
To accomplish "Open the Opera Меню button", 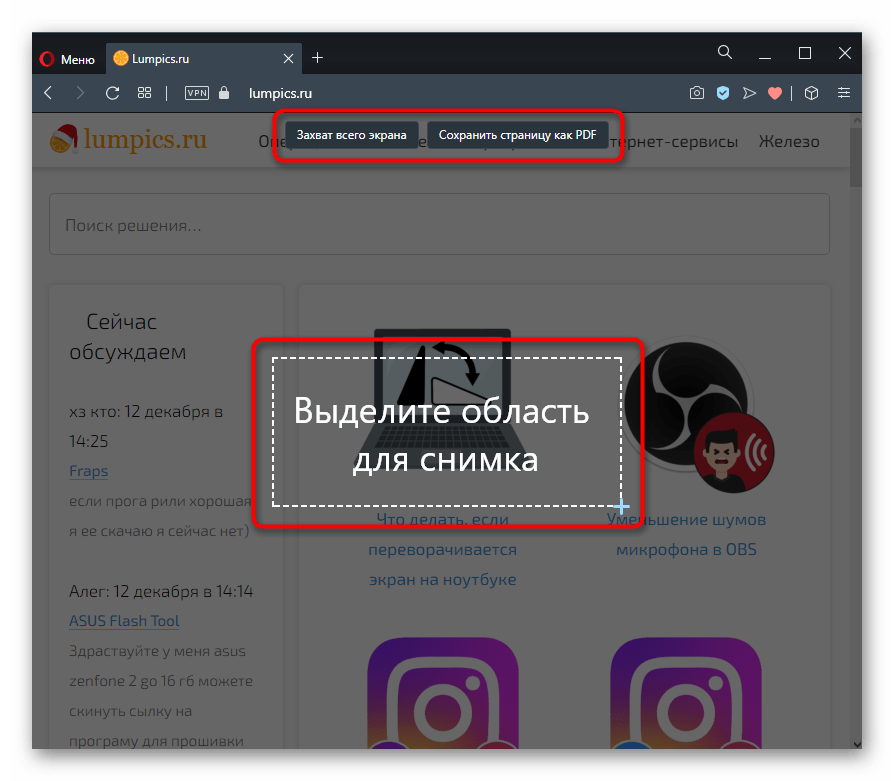I will click(68, 59).
